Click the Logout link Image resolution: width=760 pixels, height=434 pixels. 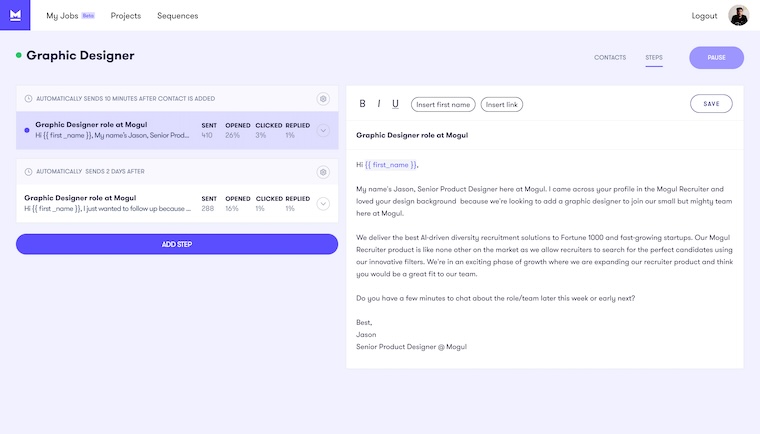tap(704, 16)
